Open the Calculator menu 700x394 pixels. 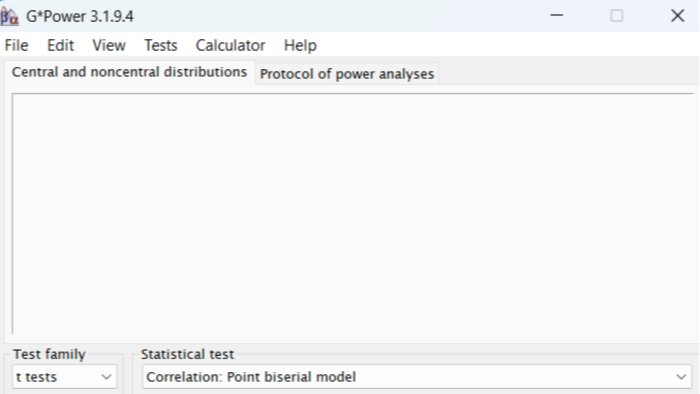[230, 46]
